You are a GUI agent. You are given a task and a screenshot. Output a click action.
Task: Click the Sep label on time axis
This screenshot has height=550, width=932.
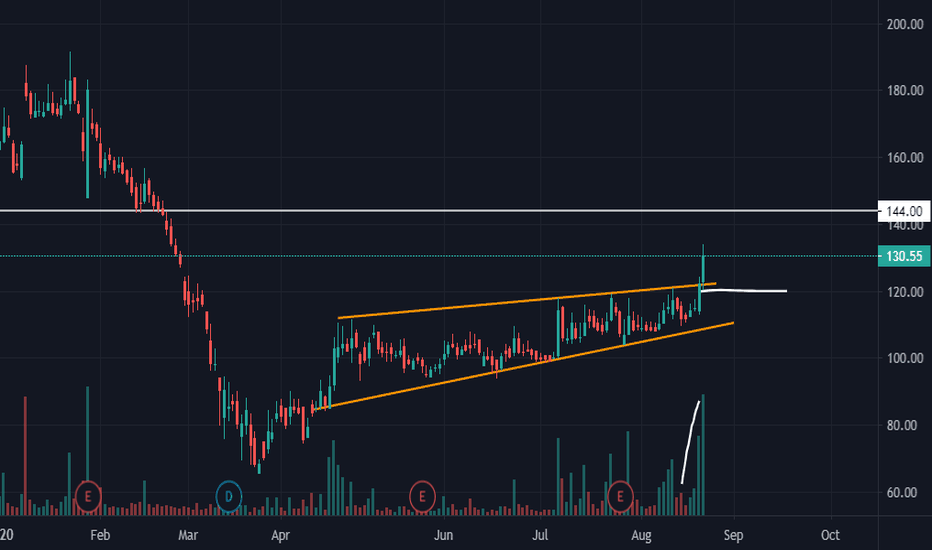(x=733, y=535)
